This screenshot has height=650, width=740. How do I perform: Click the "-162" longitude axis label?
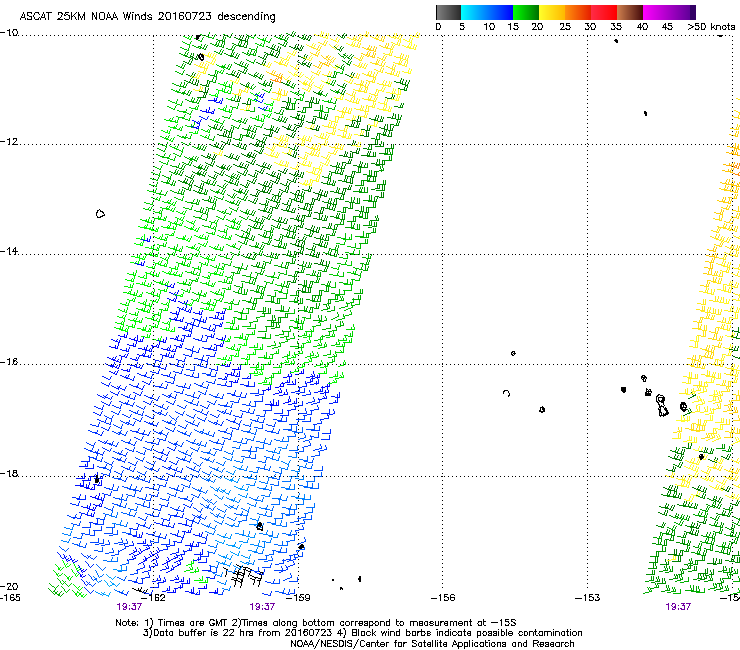pos(153,598)
